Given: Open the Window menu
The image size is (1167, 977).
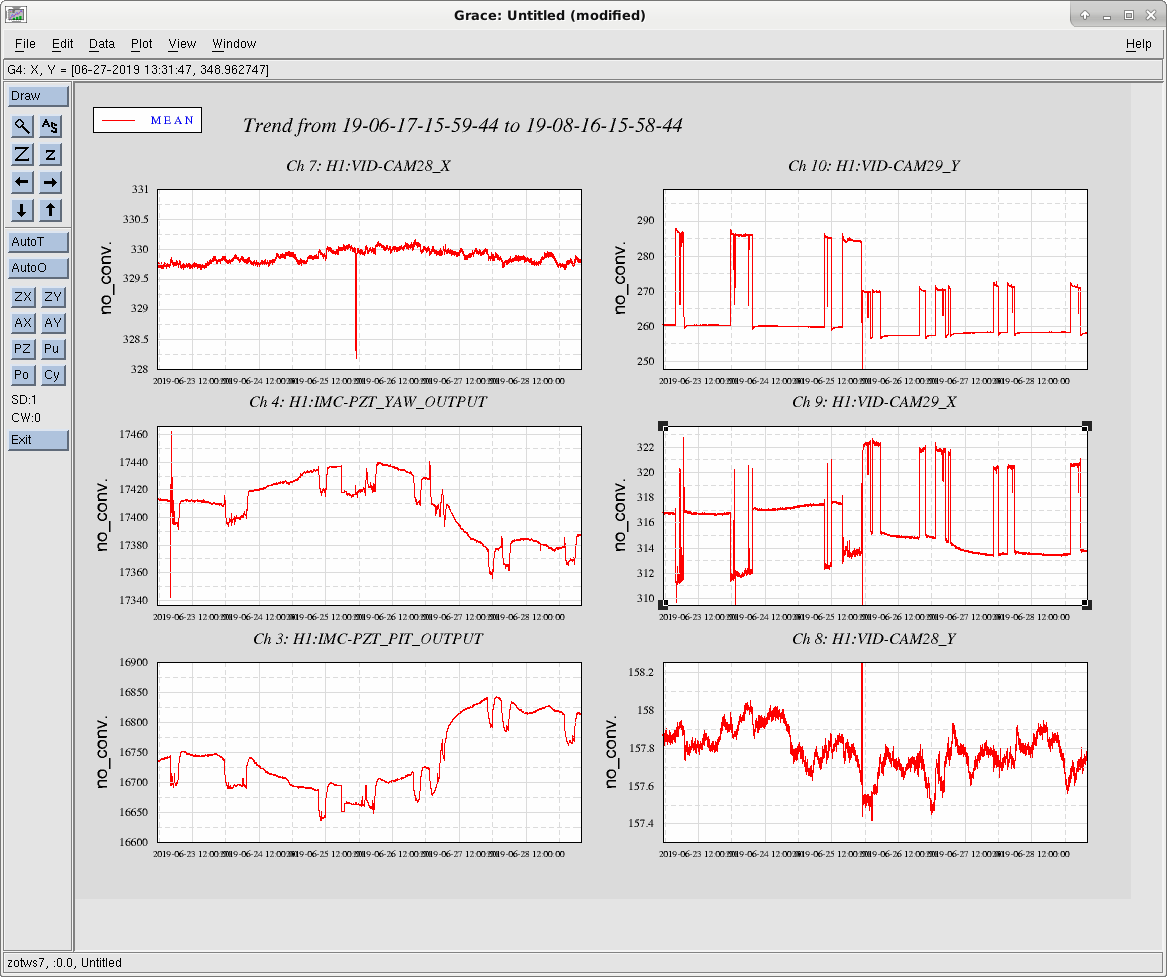Looking at the screenshot, I should click(x=234, y=44).
